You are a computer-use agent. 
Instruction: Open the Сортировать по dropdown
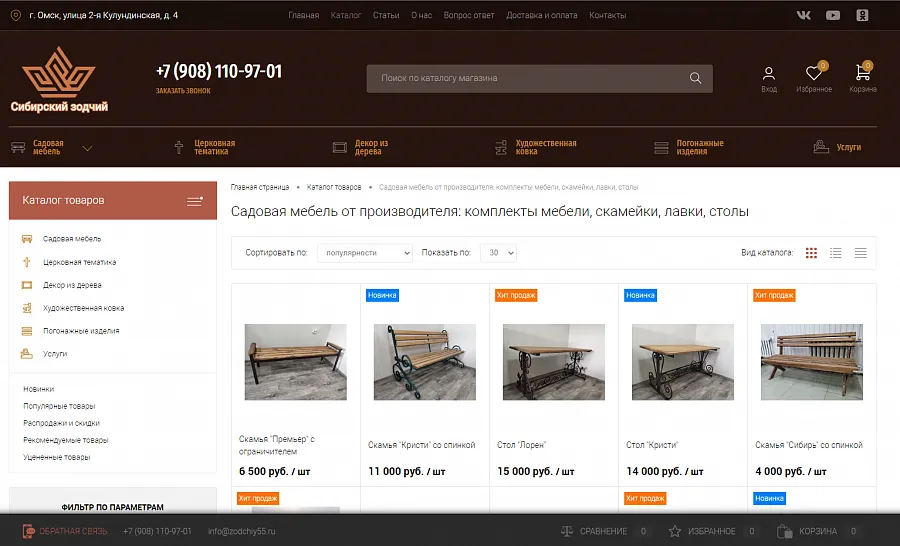click(365, 253)
